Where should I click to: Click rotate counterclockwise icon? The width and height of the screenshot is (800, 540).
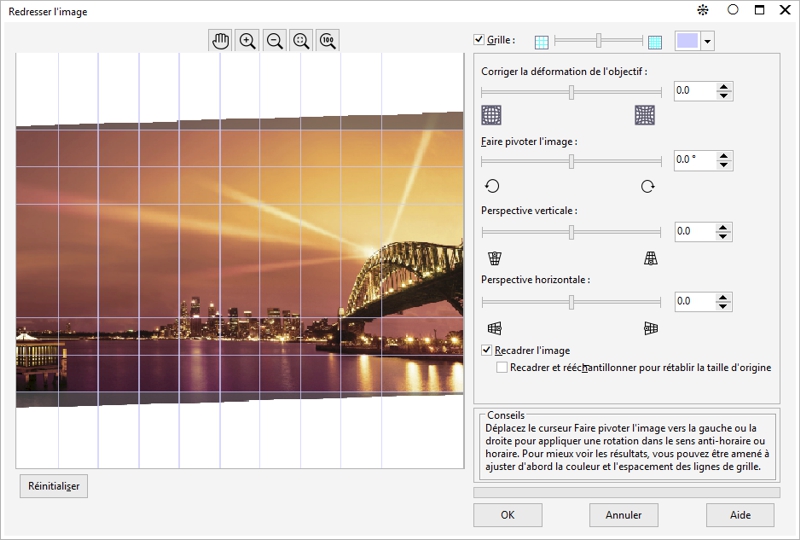[x=492, y=186]
